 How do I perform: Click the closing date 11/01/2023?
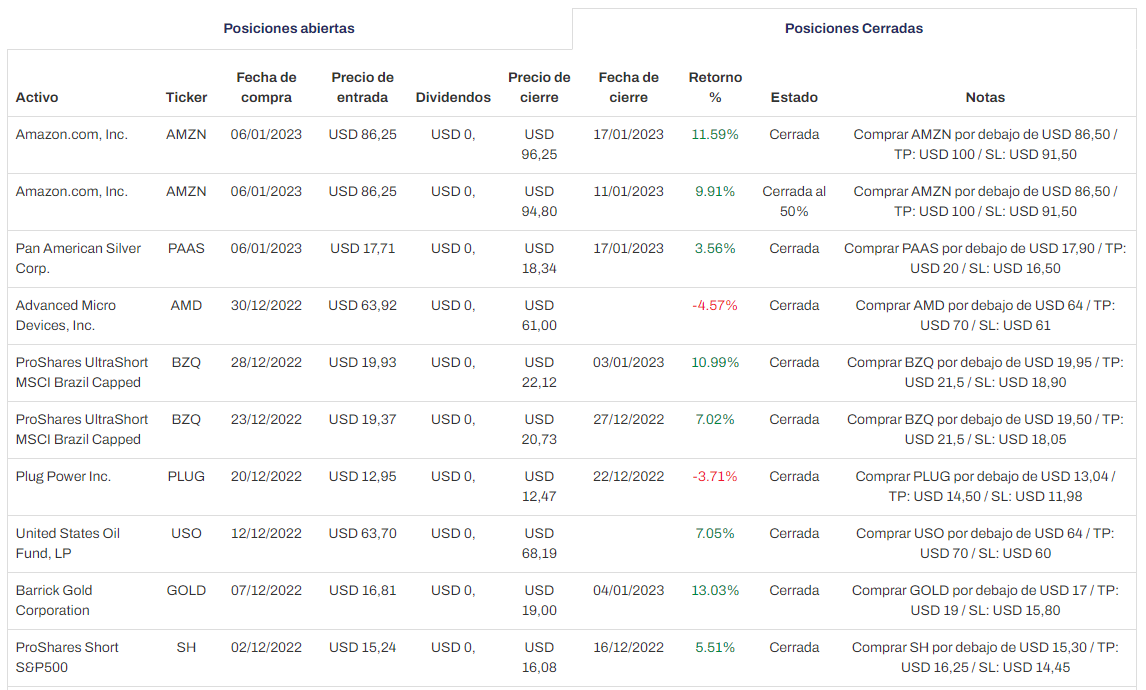click(629, 192)
